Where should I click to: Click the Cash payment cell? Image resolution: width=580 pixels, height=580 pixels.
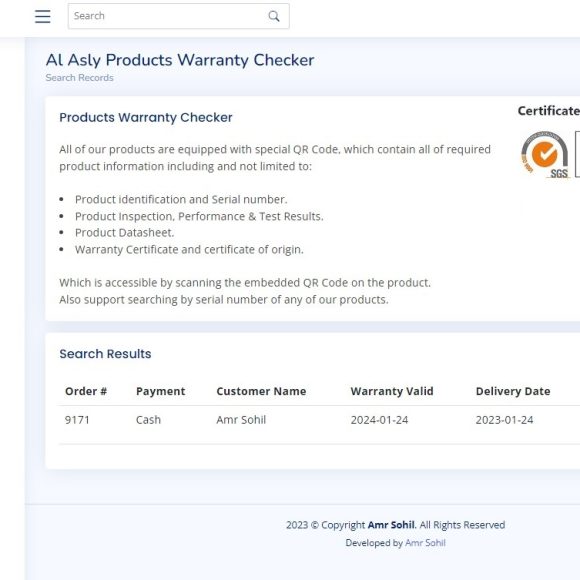click(148, 420)
